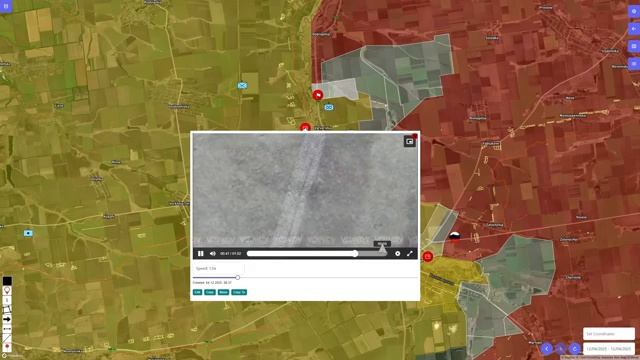640x360 pixels.
Task: Click the Copy To button
Action: (x=239, y=292)
